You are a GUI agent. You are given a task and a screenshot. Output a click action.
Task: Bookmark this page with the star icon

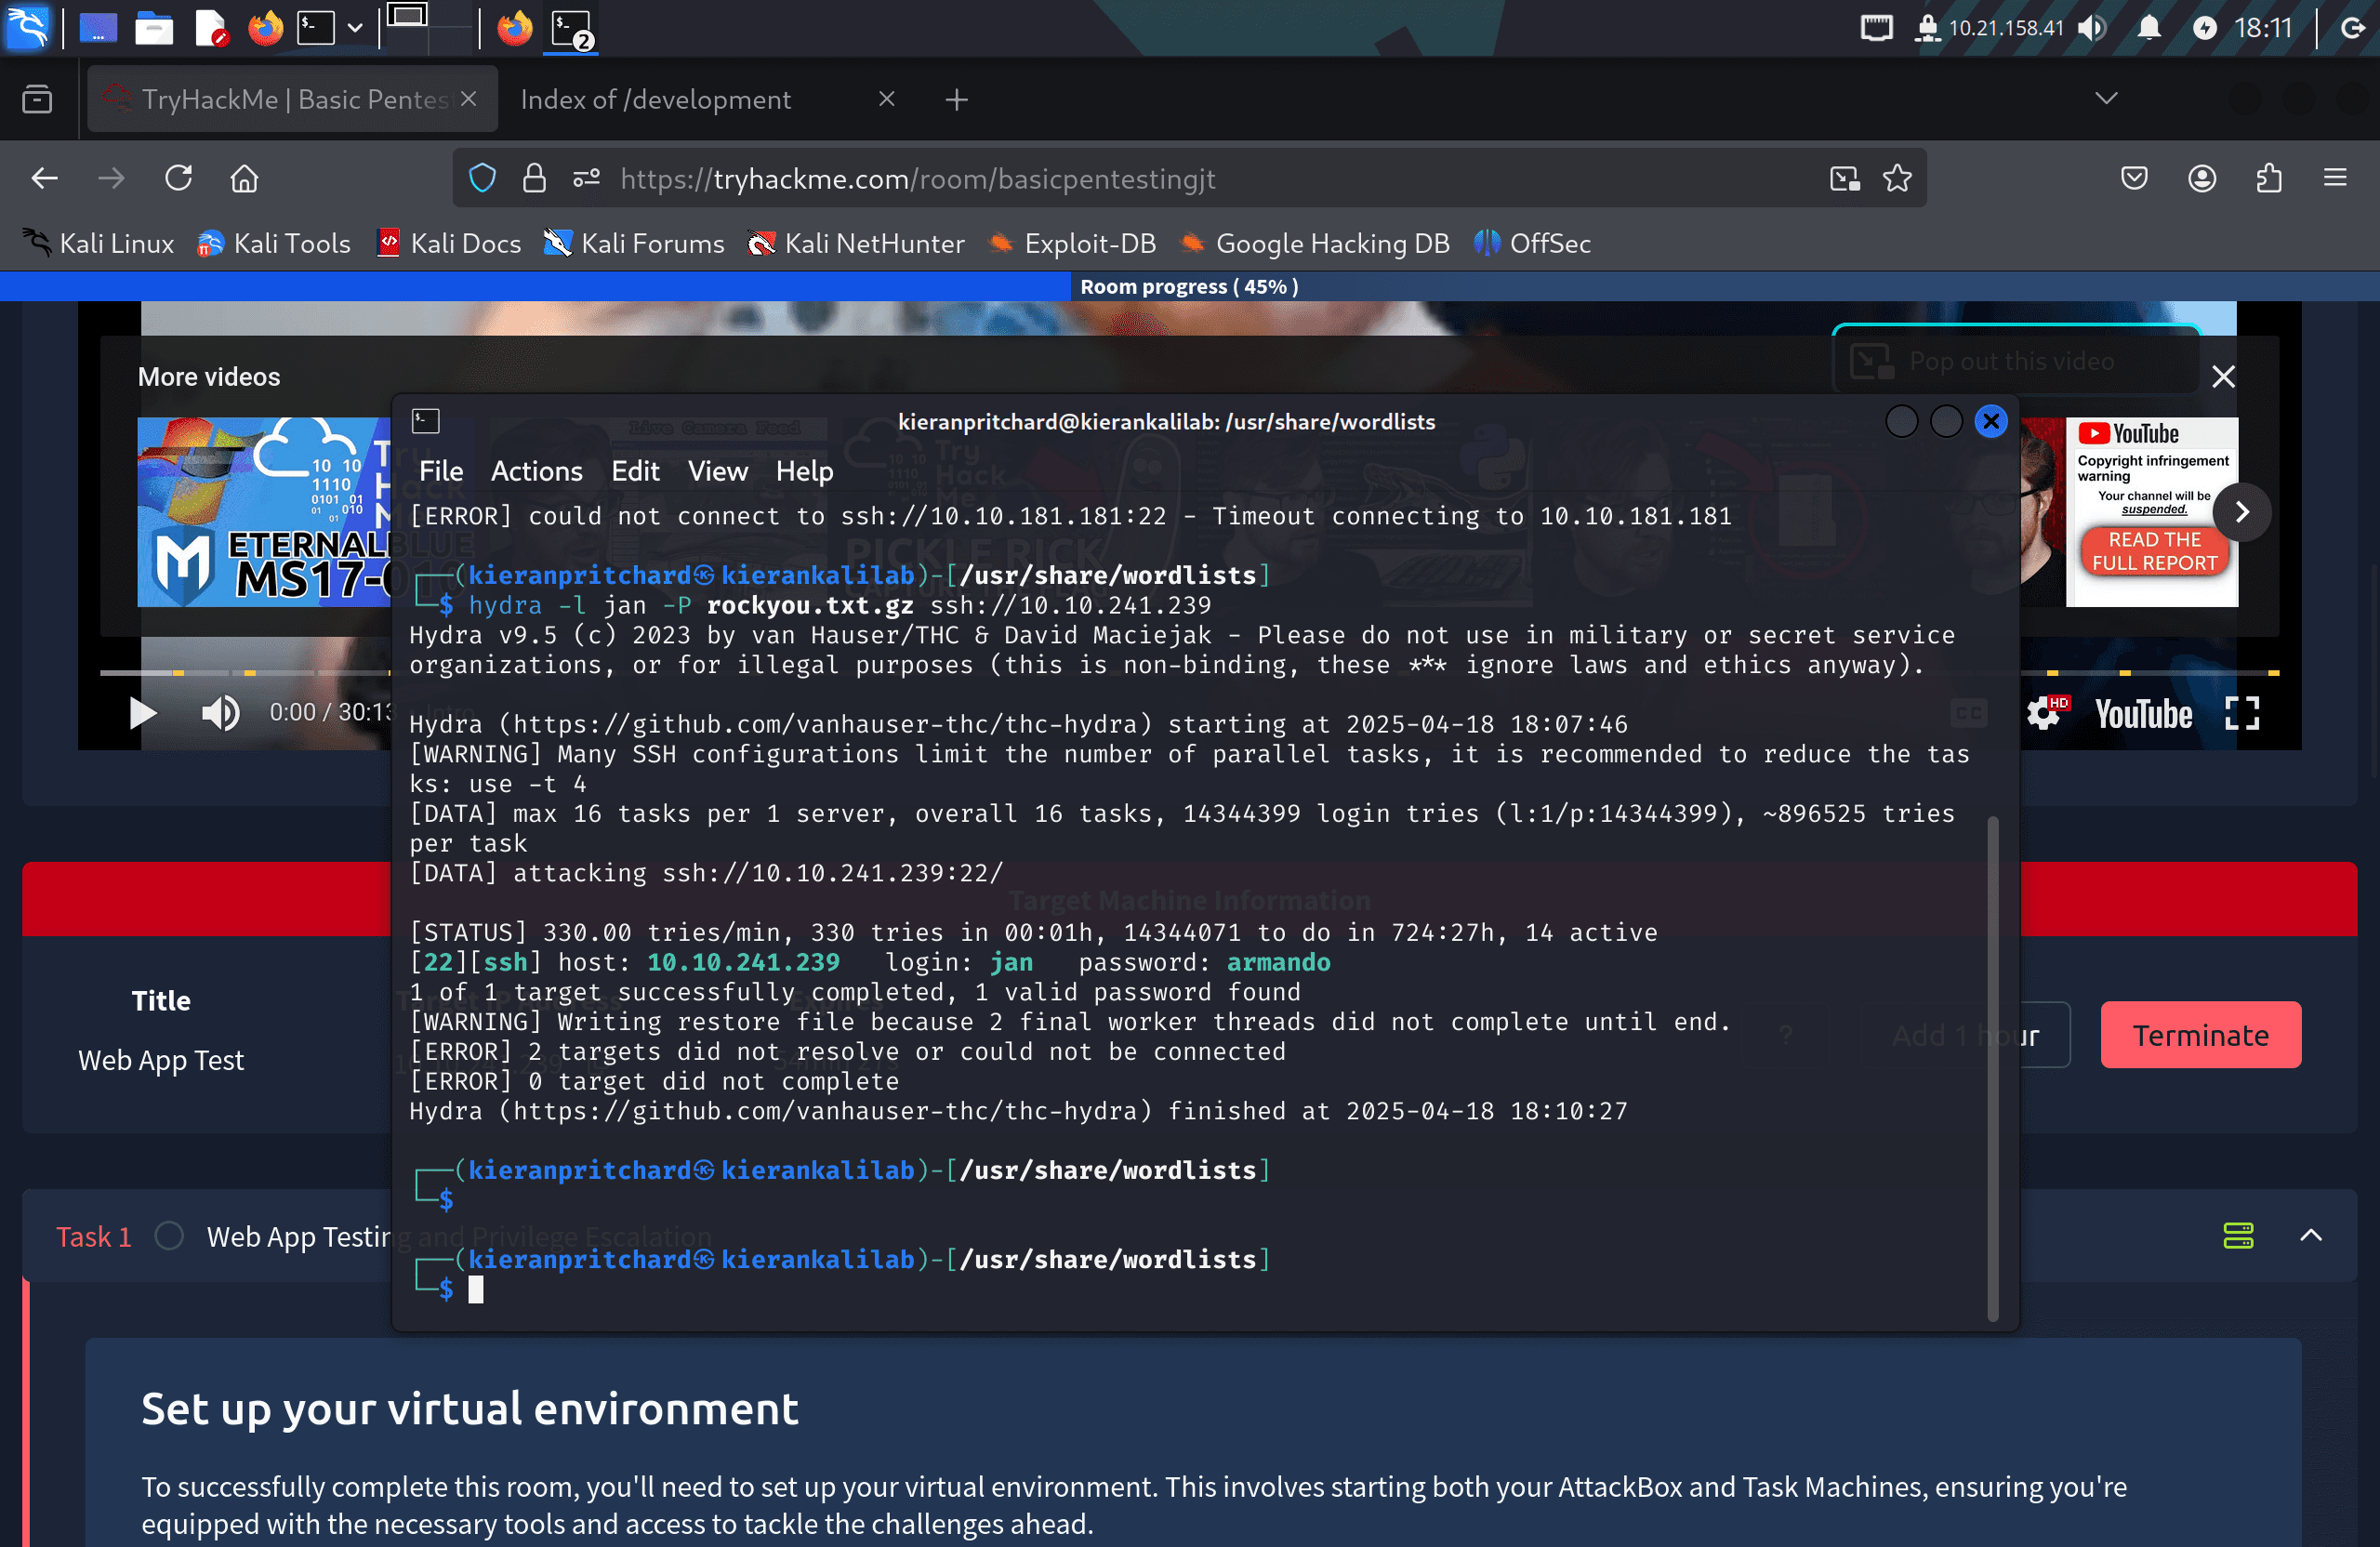pos(1897,179)
